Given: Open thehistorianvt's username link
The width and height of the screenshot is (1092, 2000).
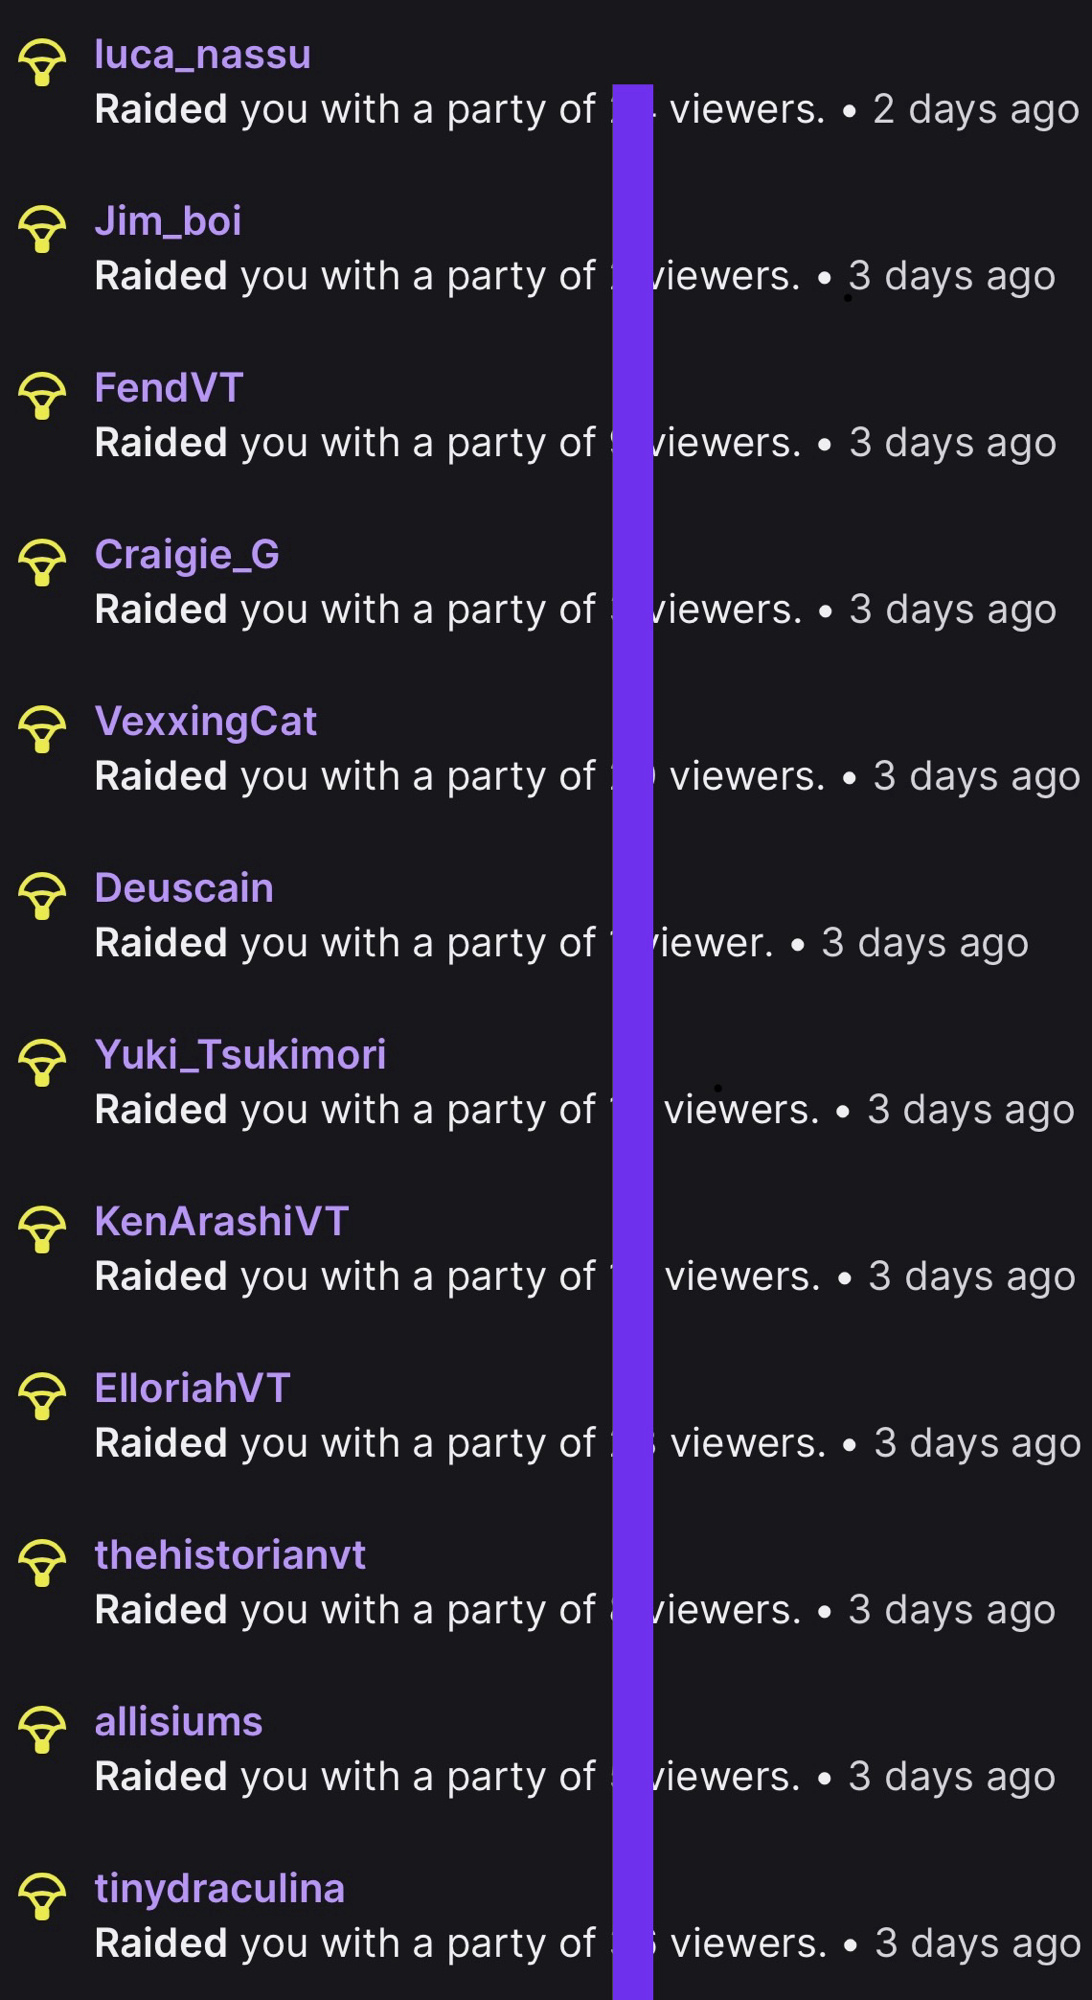Looking at the screenshot, I should (x=230, y=1555).
